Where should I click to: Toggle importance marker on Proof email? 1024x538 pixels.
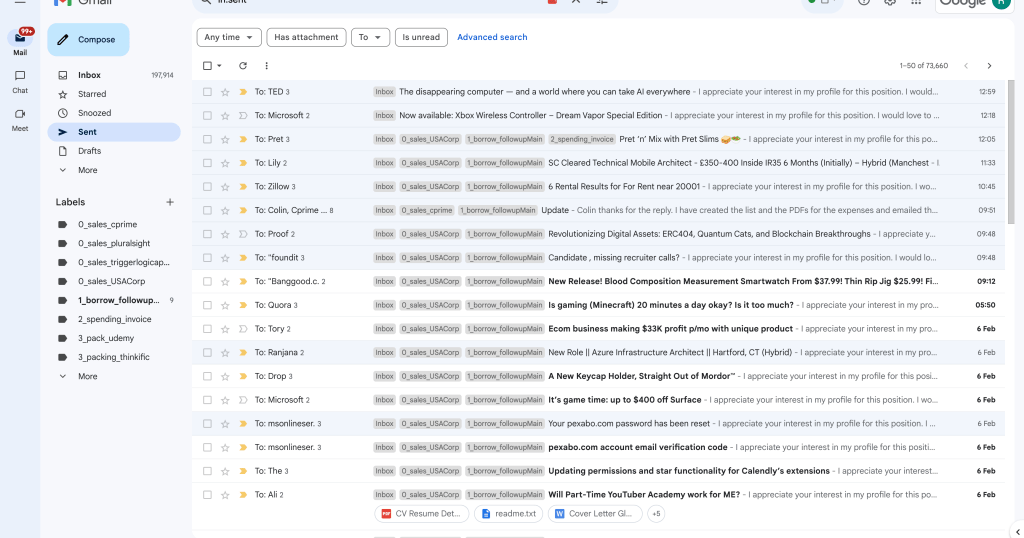pyautogui.click(x=243, y=234)
